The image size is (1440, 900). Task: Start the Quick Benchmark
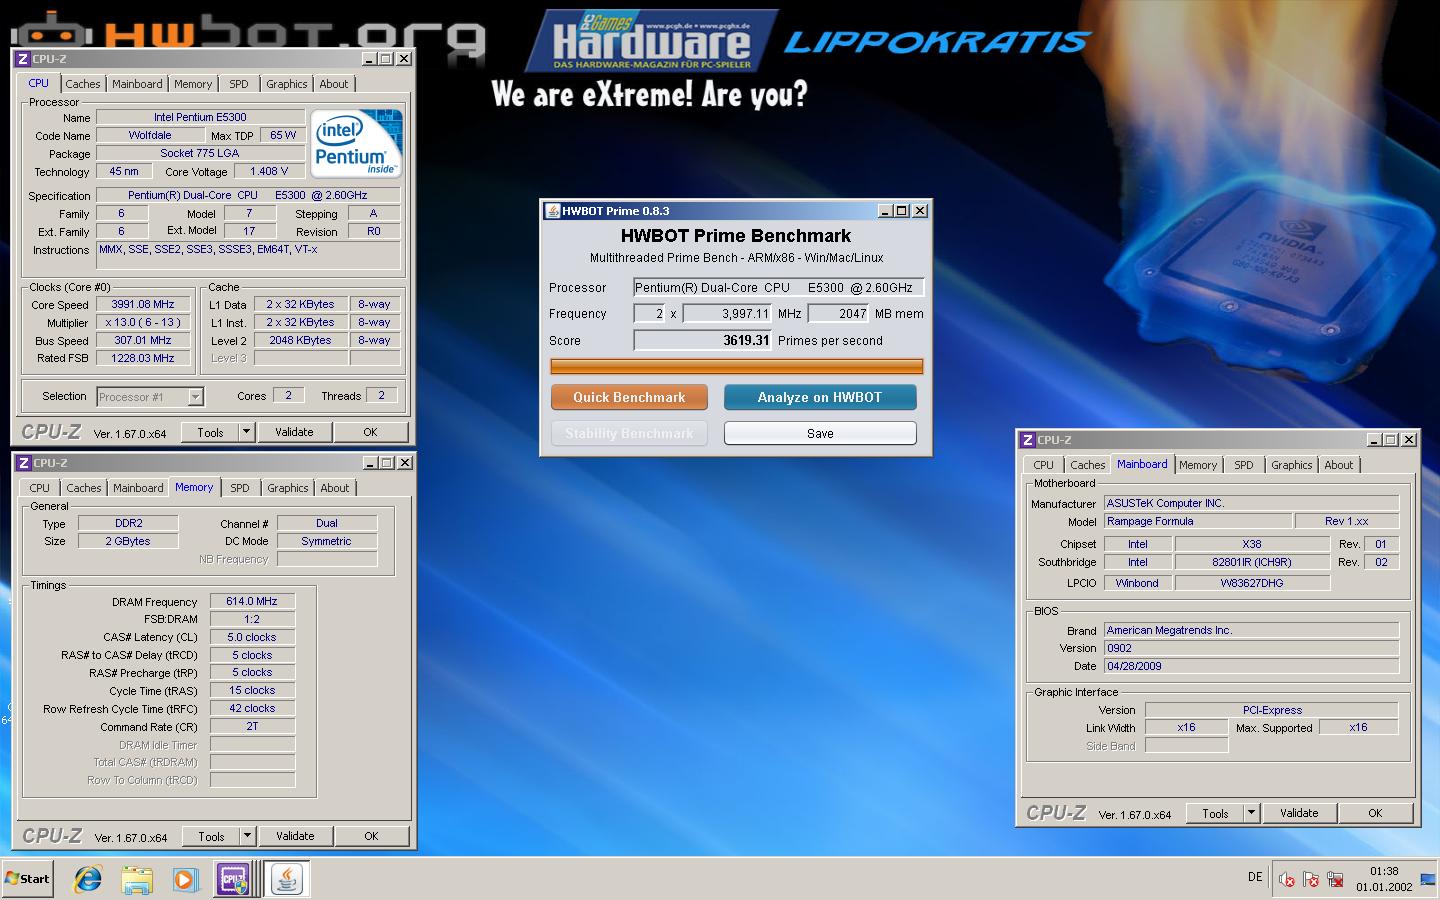pyautogui.click(x=629, y=397)
